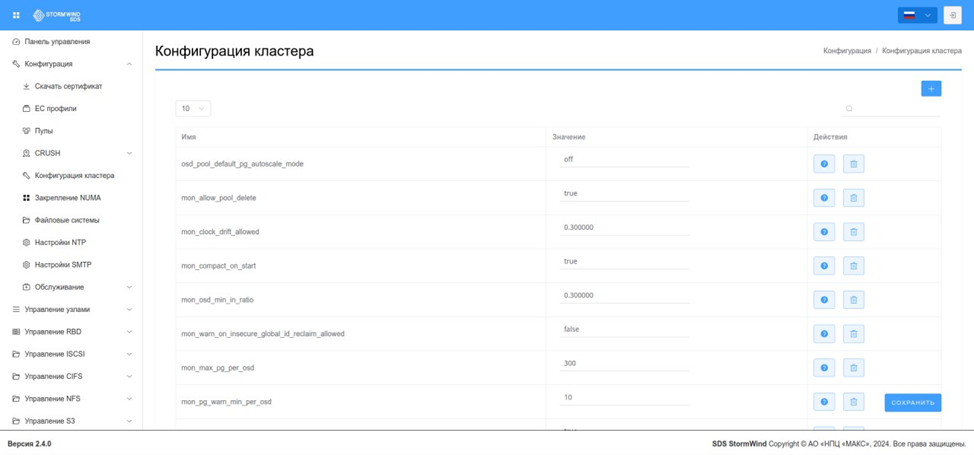Image resolution: width=974 pixels, height=455 pixels.
Task: Delete mon_compact_on_start parameter
Action: pyautogui.click(x=853, y=265)
